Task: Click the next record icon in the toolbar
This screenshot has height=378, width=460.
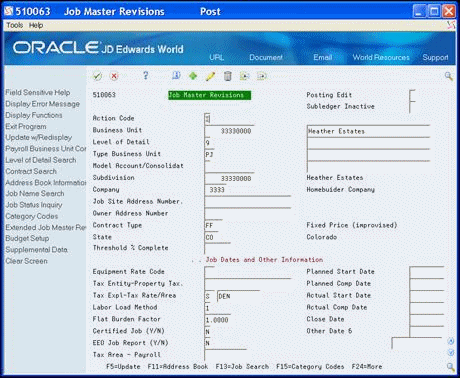Action: coord(262,76)
